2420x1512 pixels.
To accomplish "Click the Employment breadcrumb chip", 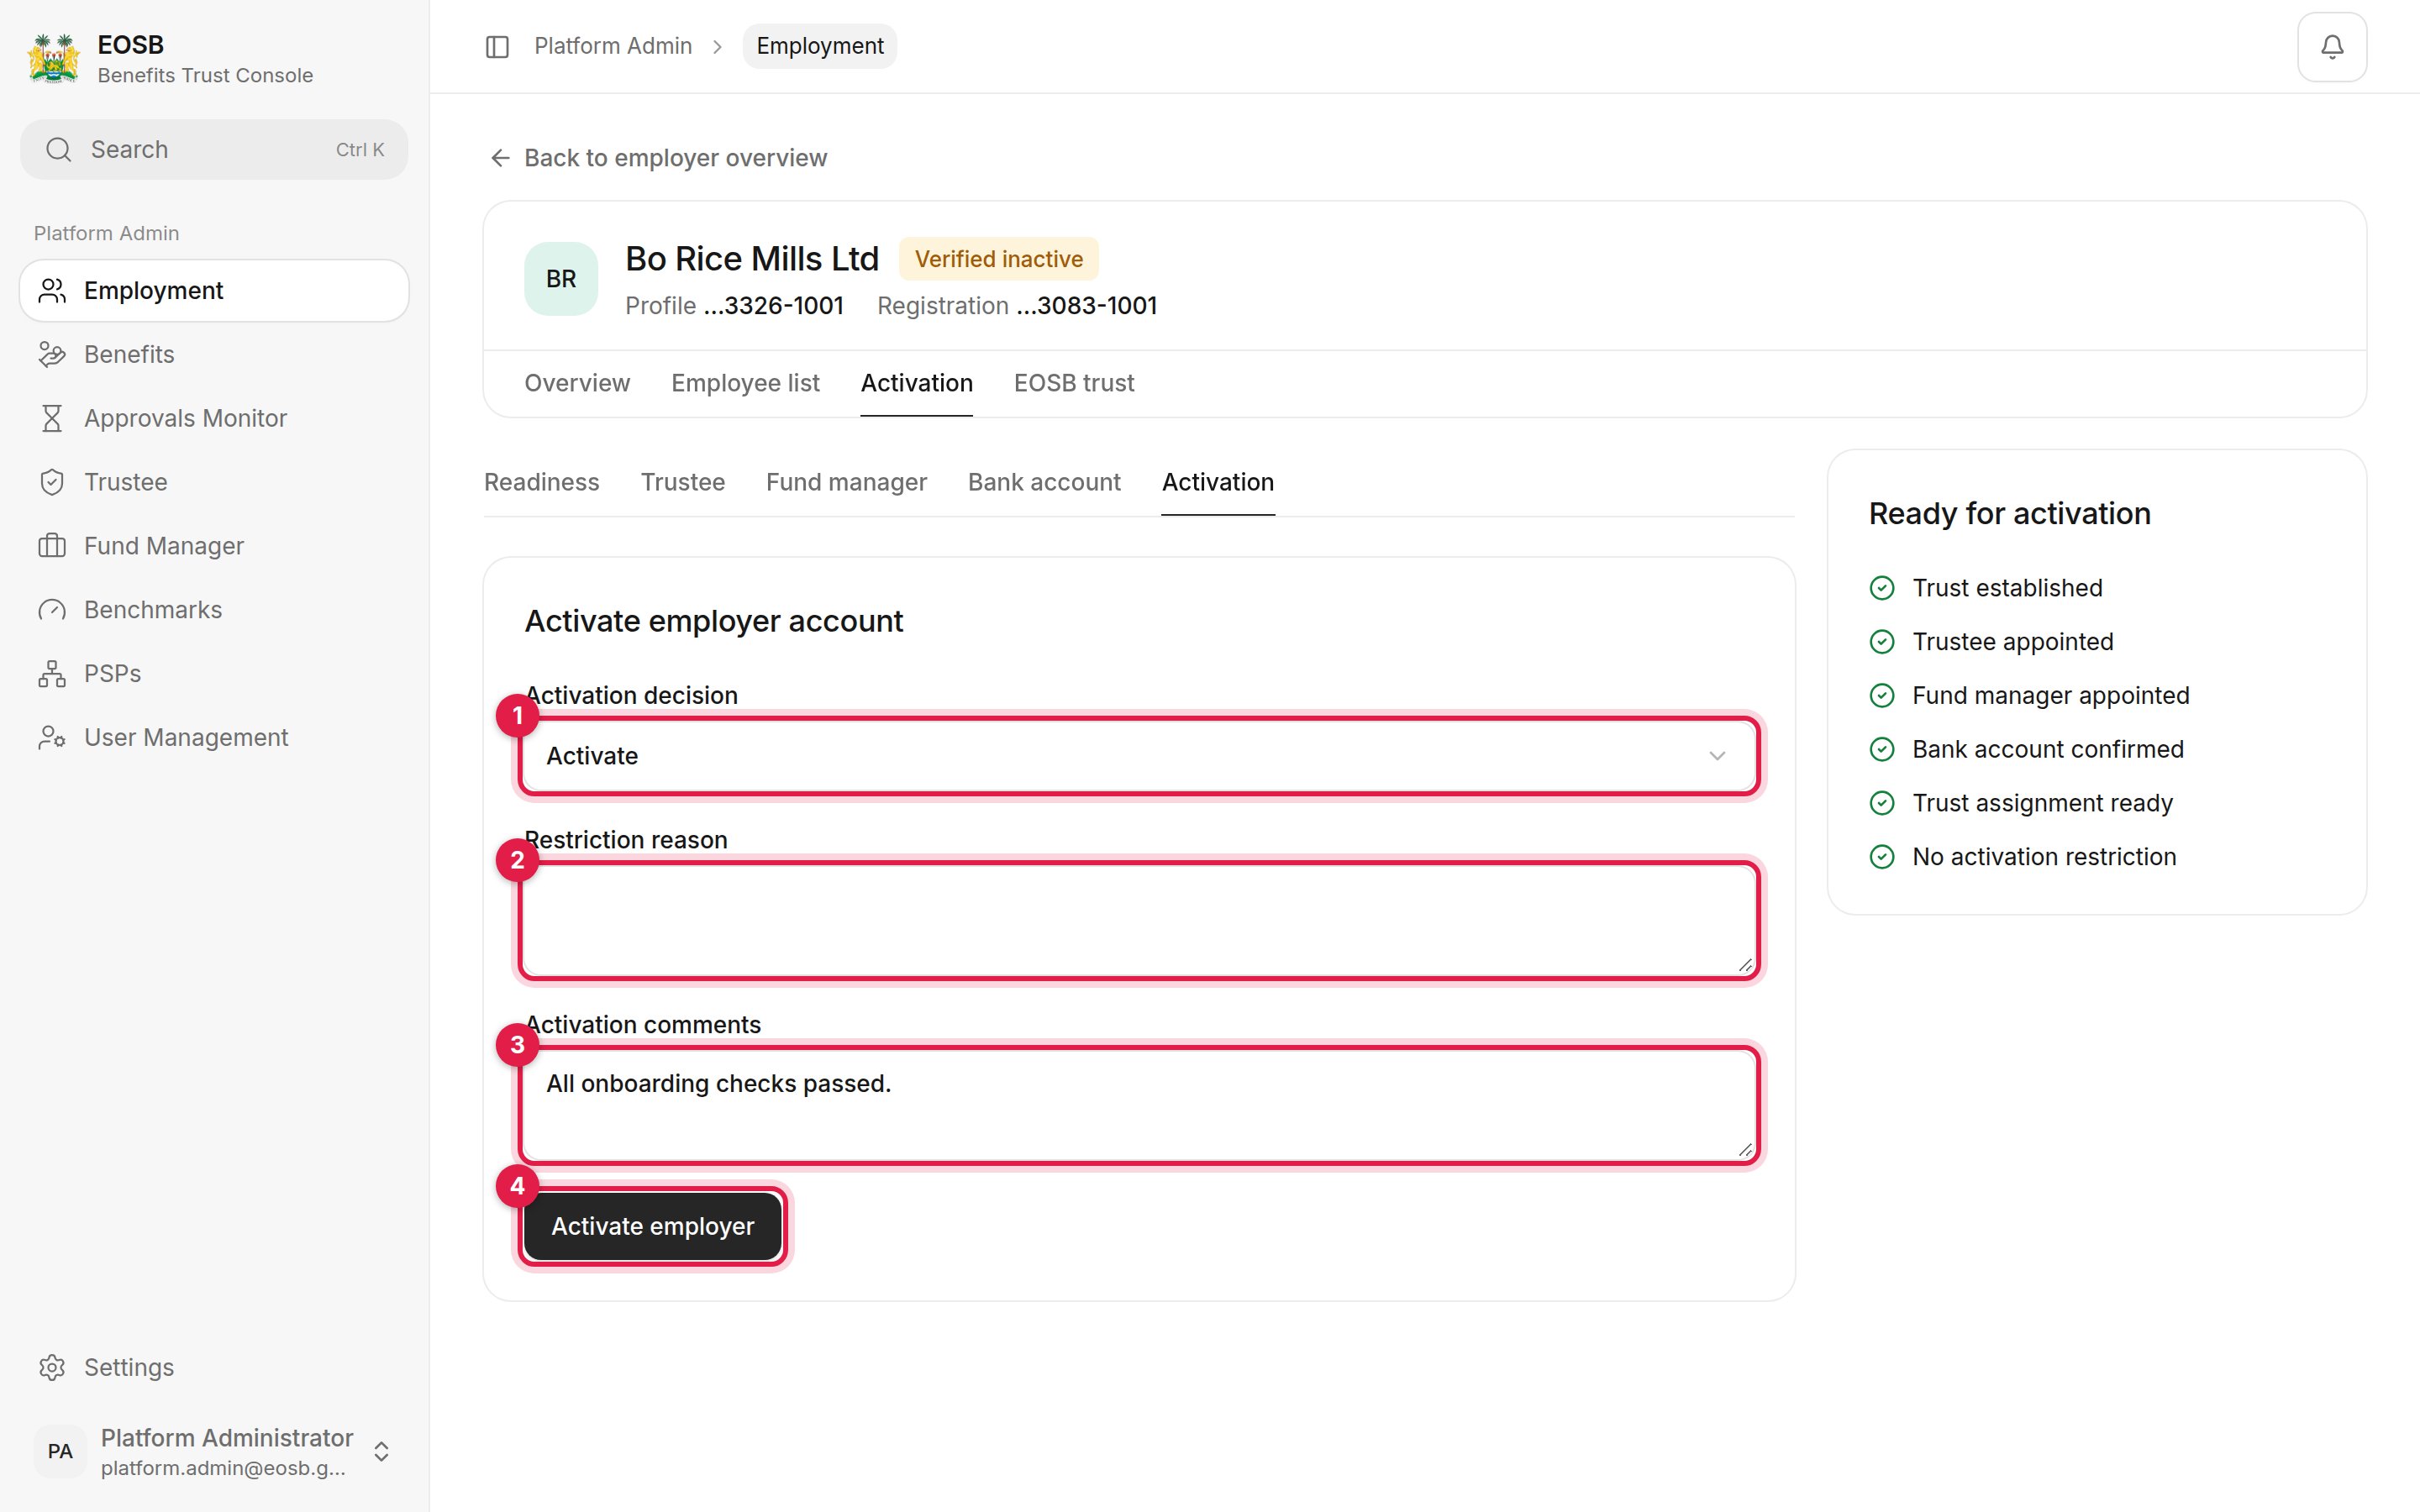I will tap(820, 47).
